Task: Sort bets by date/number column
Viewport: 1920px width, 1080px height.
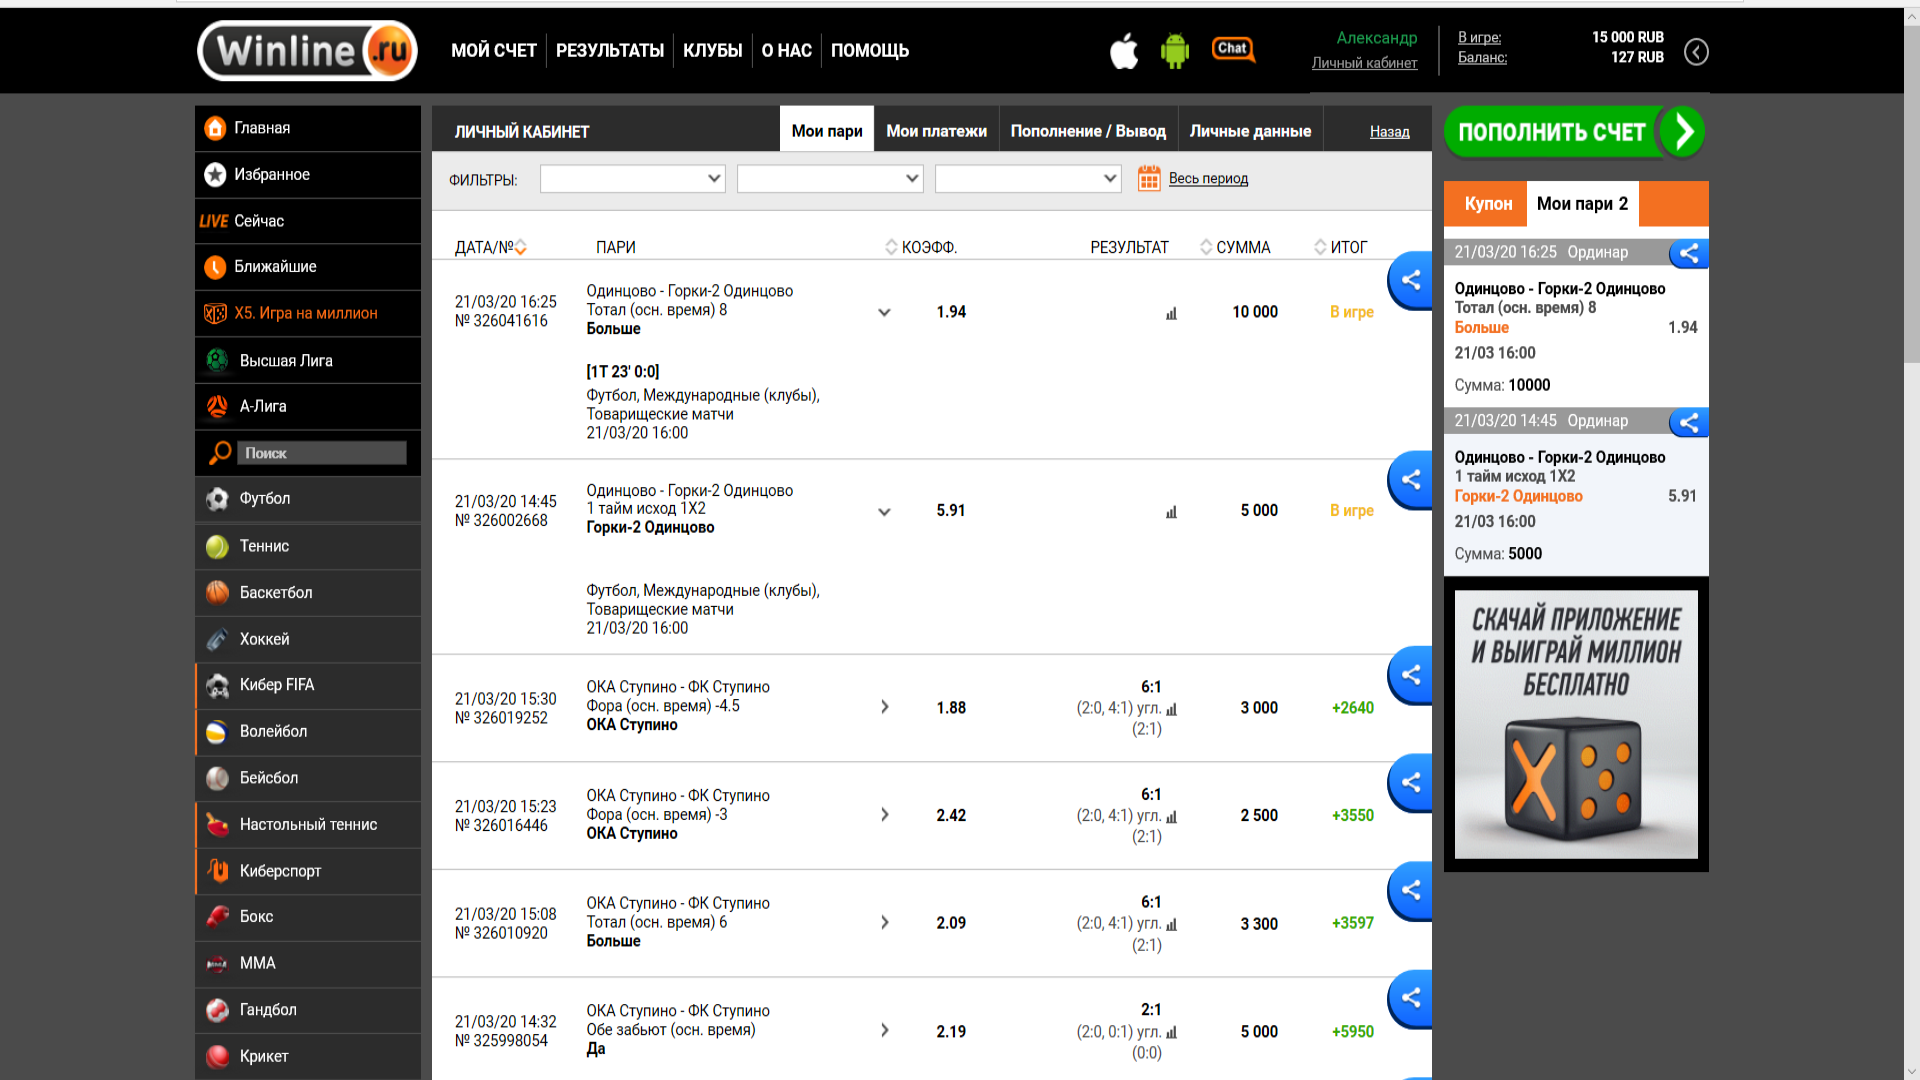Action: coord(520,247)
